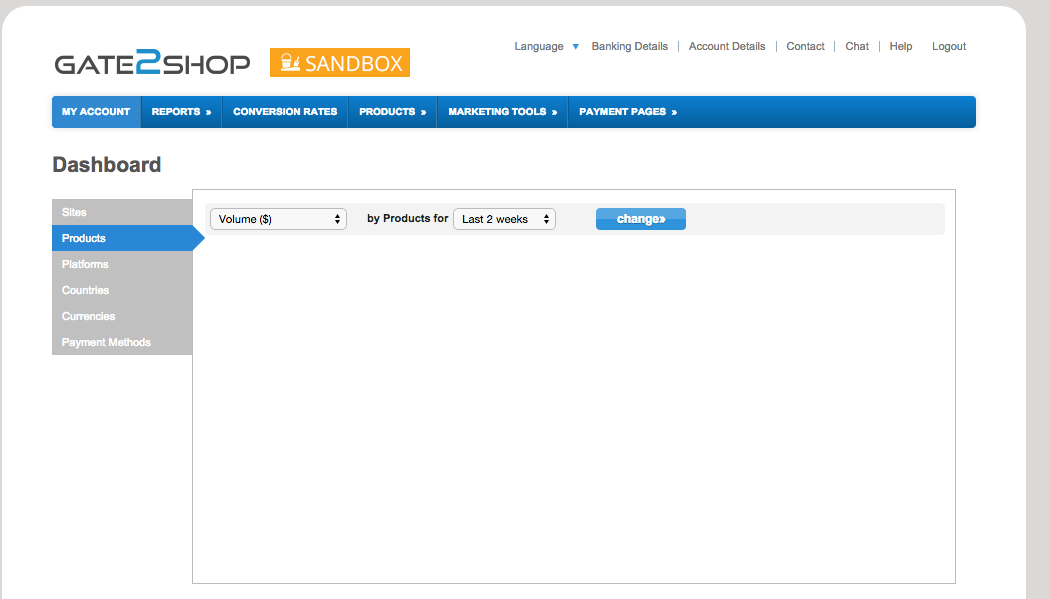
Task: Click the Dashboard heading
Action: tap(107, 165)
